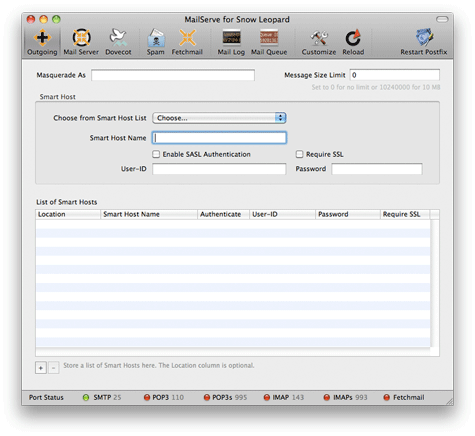Image resolution: width=475 pixels, height=436 pixels.
Task: Click the red Fetchmail status light
Action: (387, 397)
